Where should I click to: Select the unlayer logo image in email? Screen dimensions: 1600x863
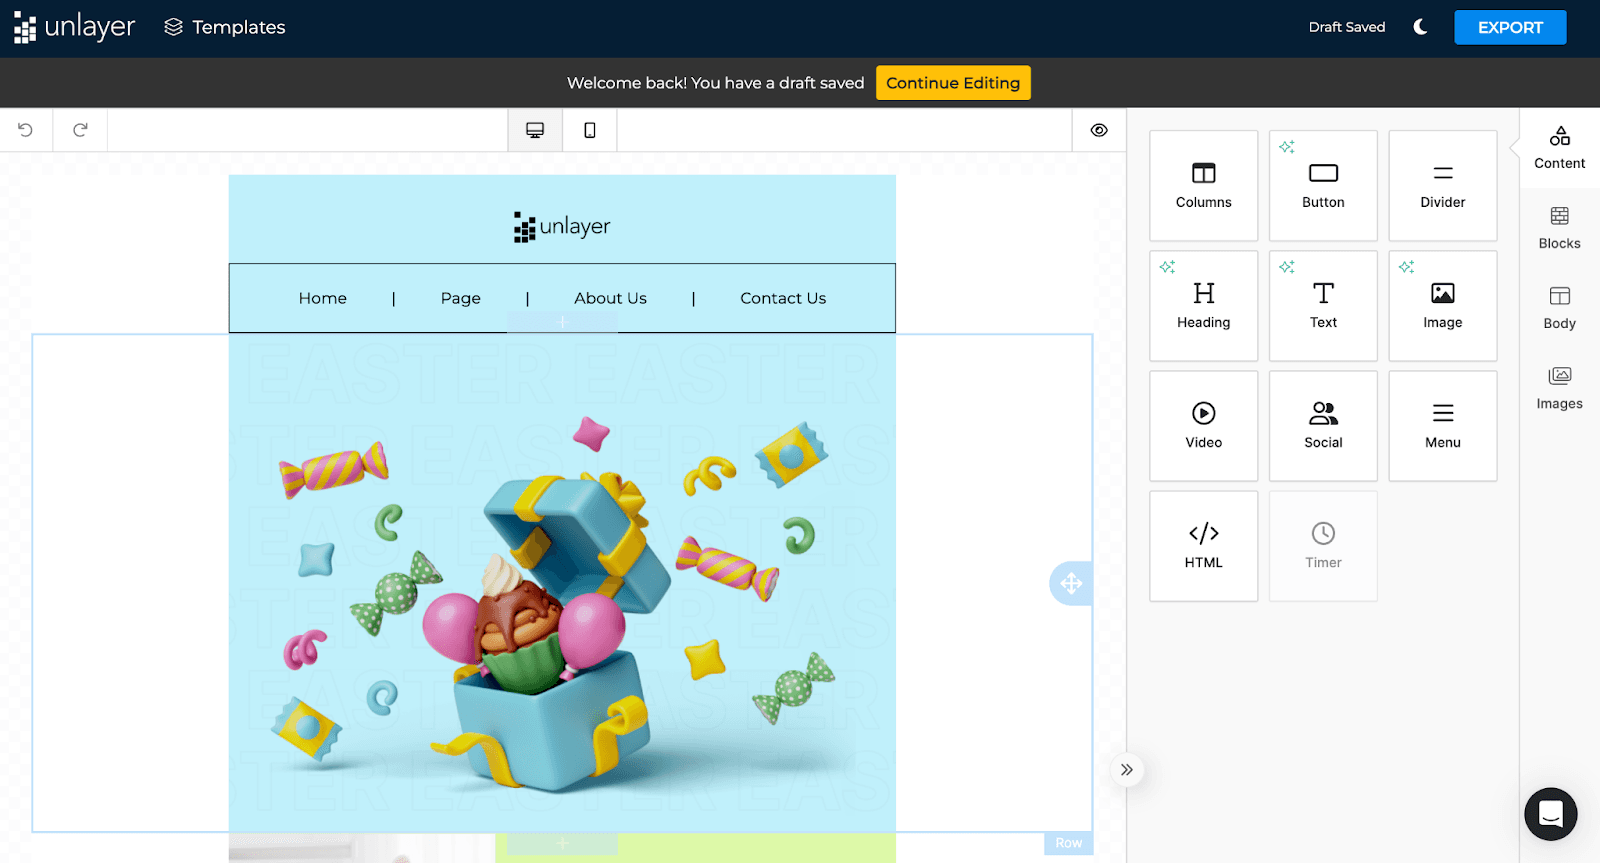pyautogui.click(x=562, y=227)
